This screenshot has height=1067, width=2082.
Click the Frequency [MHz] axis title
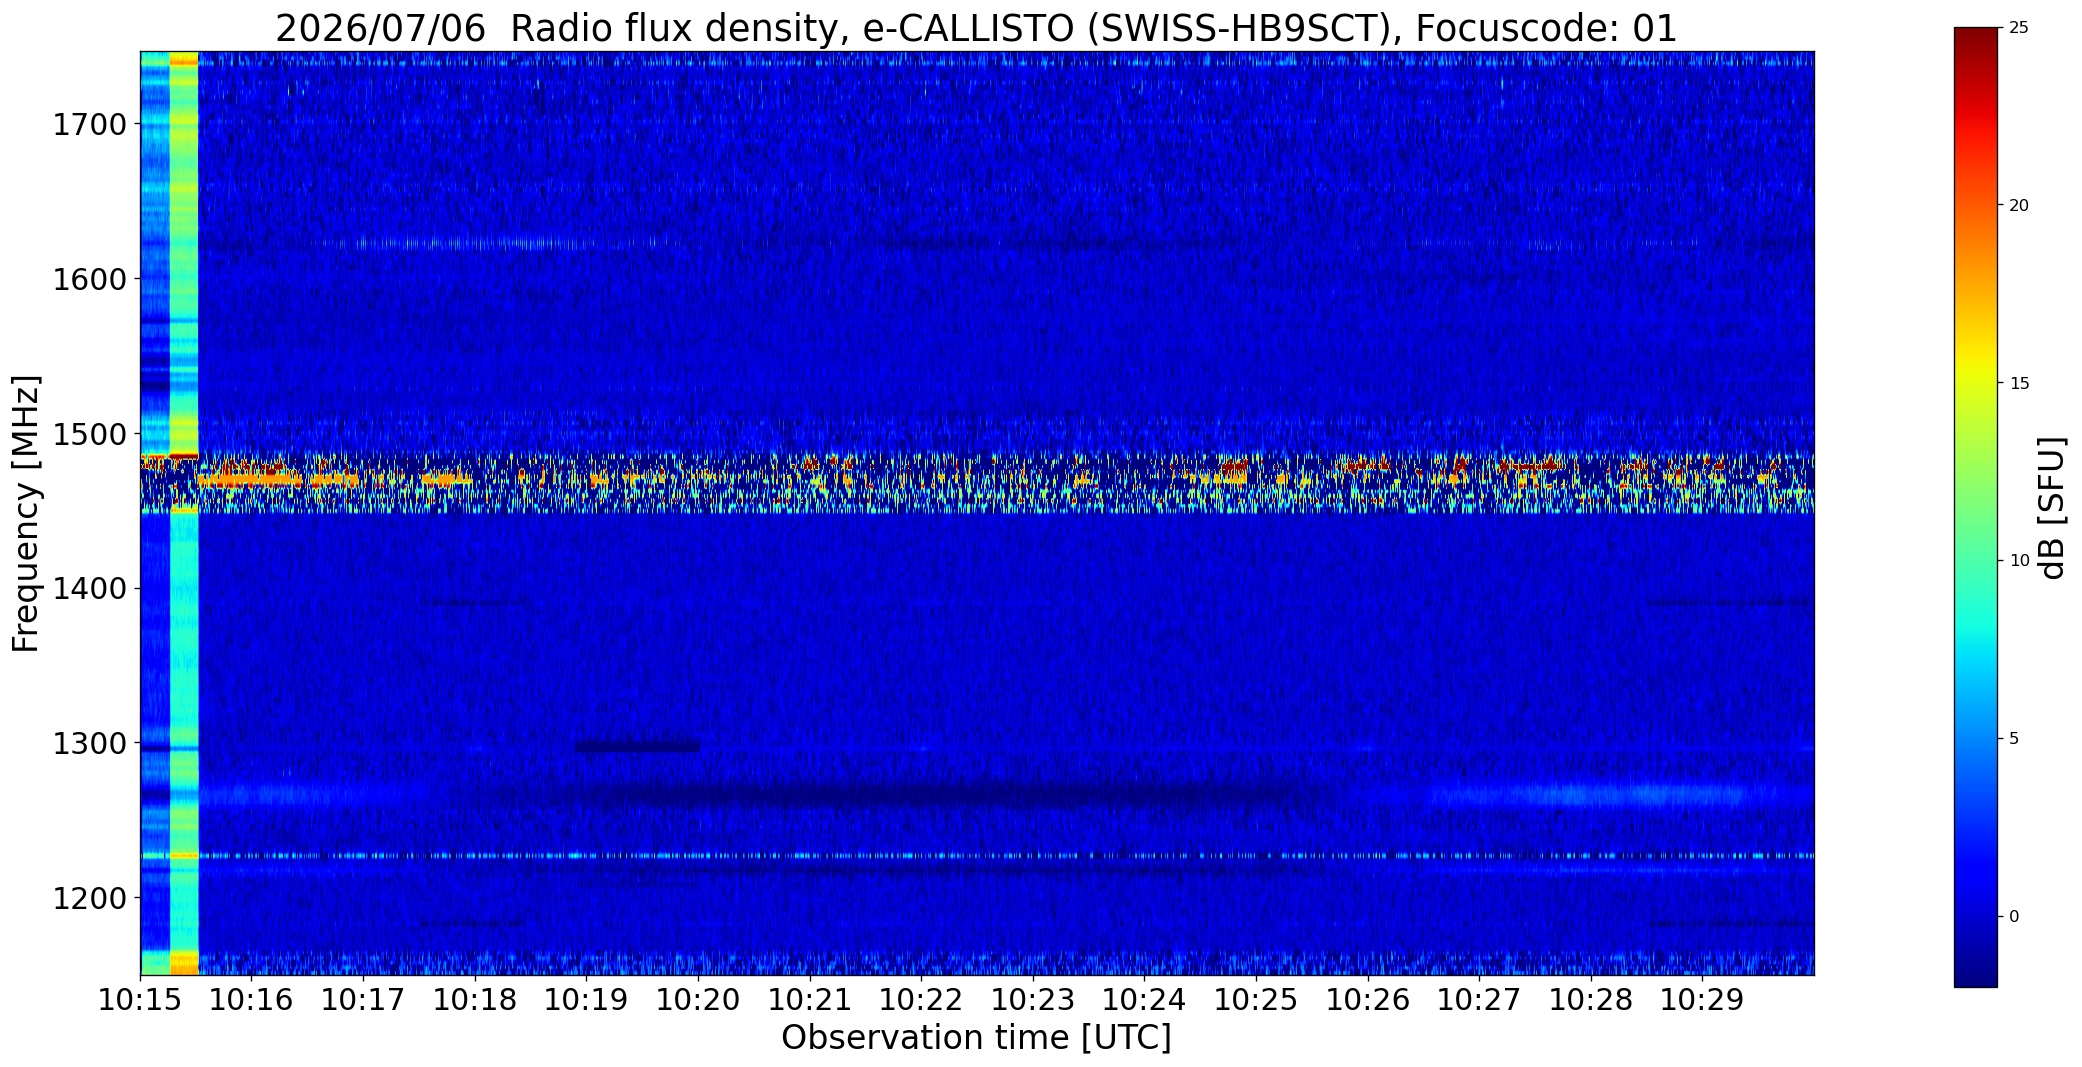[26, 513]
